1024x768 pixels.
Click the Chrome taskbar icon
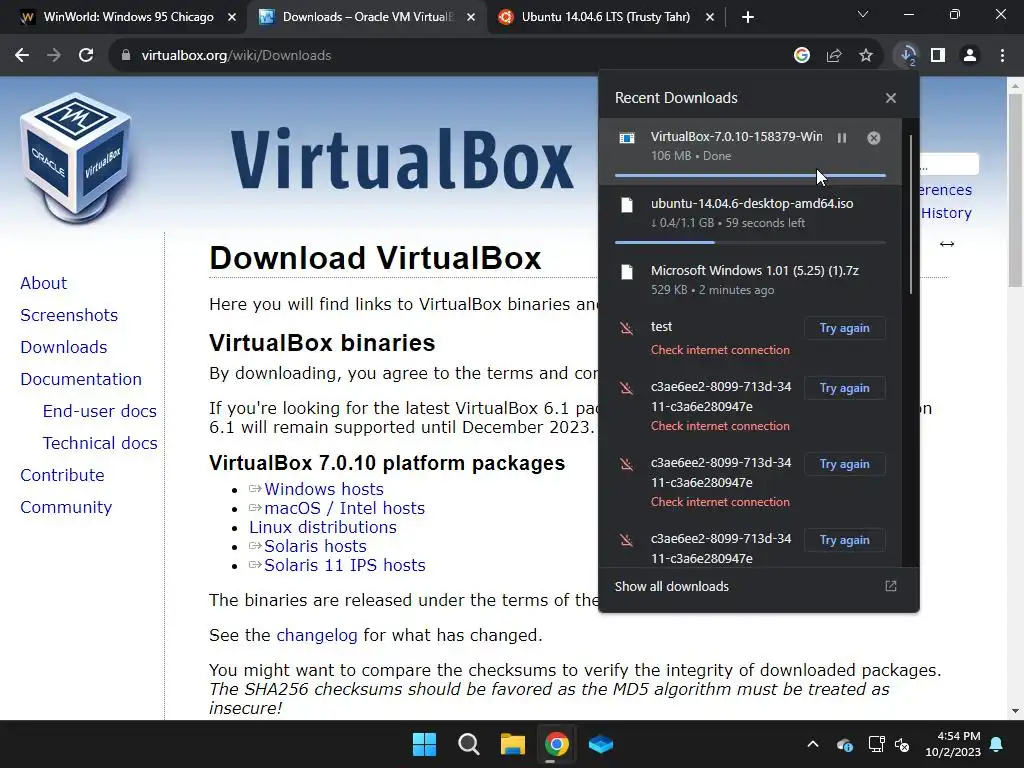coord(556,744)
